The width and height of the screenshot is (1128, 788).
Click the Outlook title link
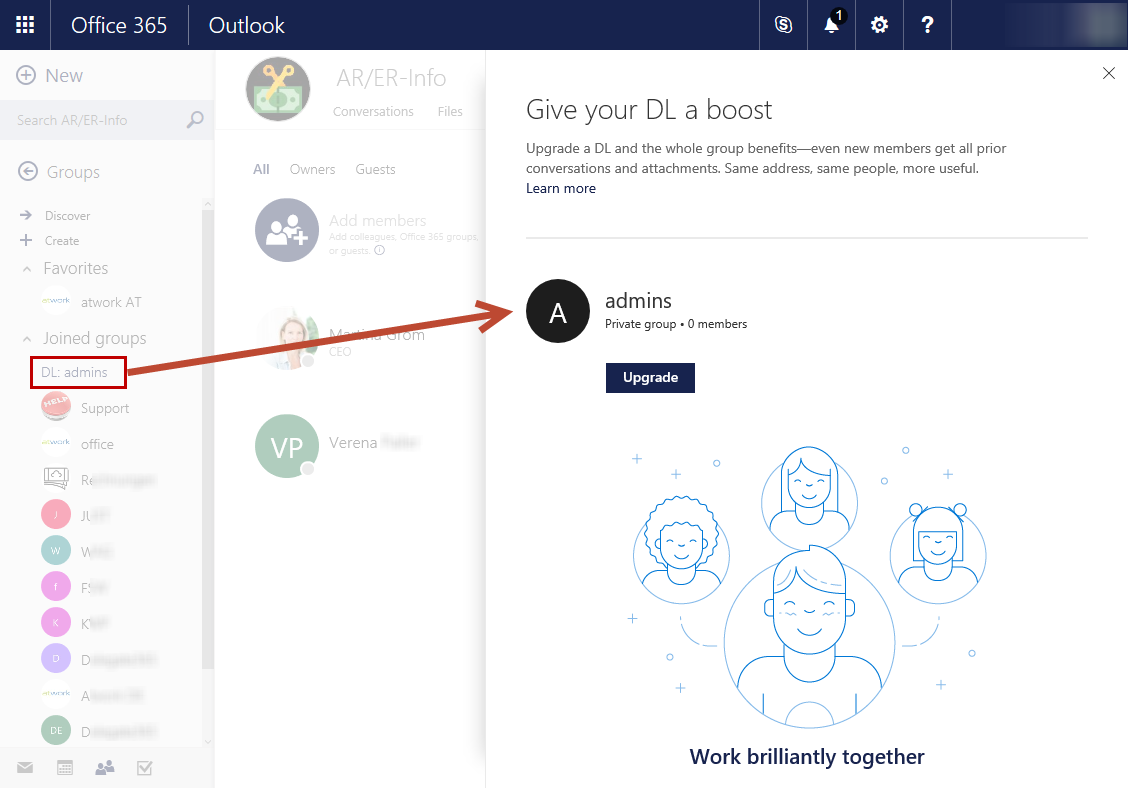247,25
